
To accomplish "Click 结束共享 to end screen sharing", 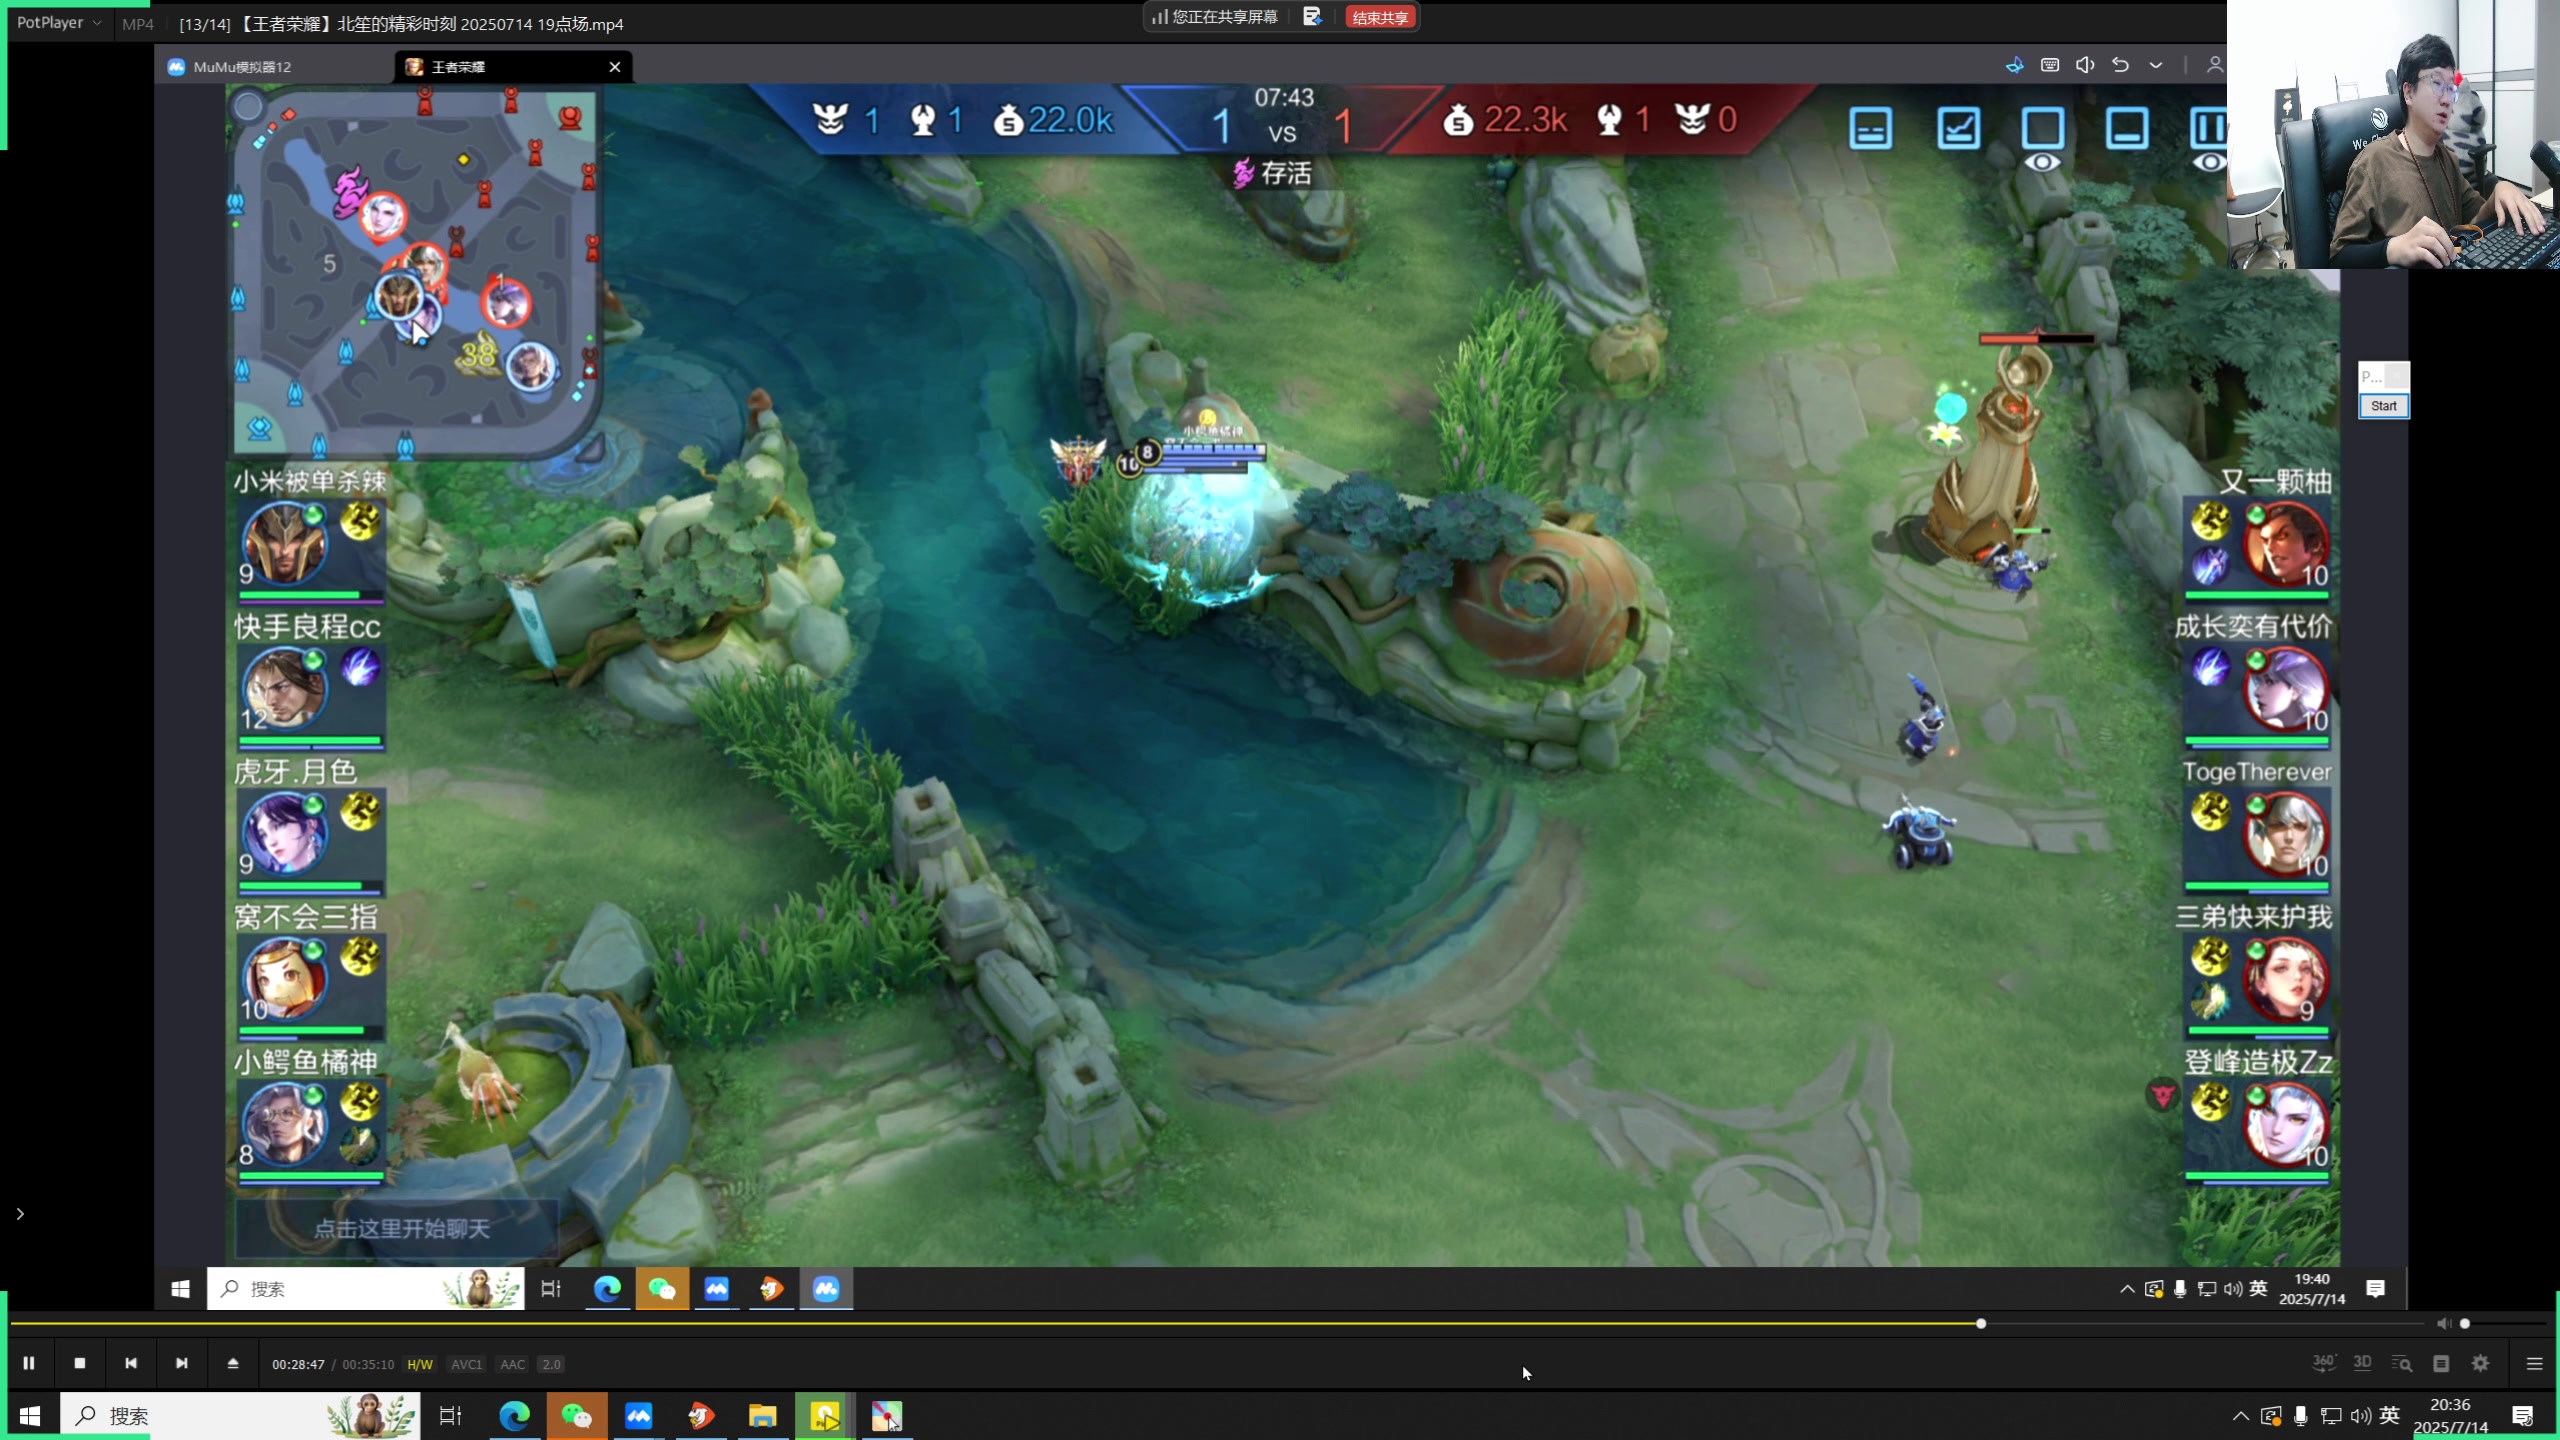I will (x=1380, y=17).
